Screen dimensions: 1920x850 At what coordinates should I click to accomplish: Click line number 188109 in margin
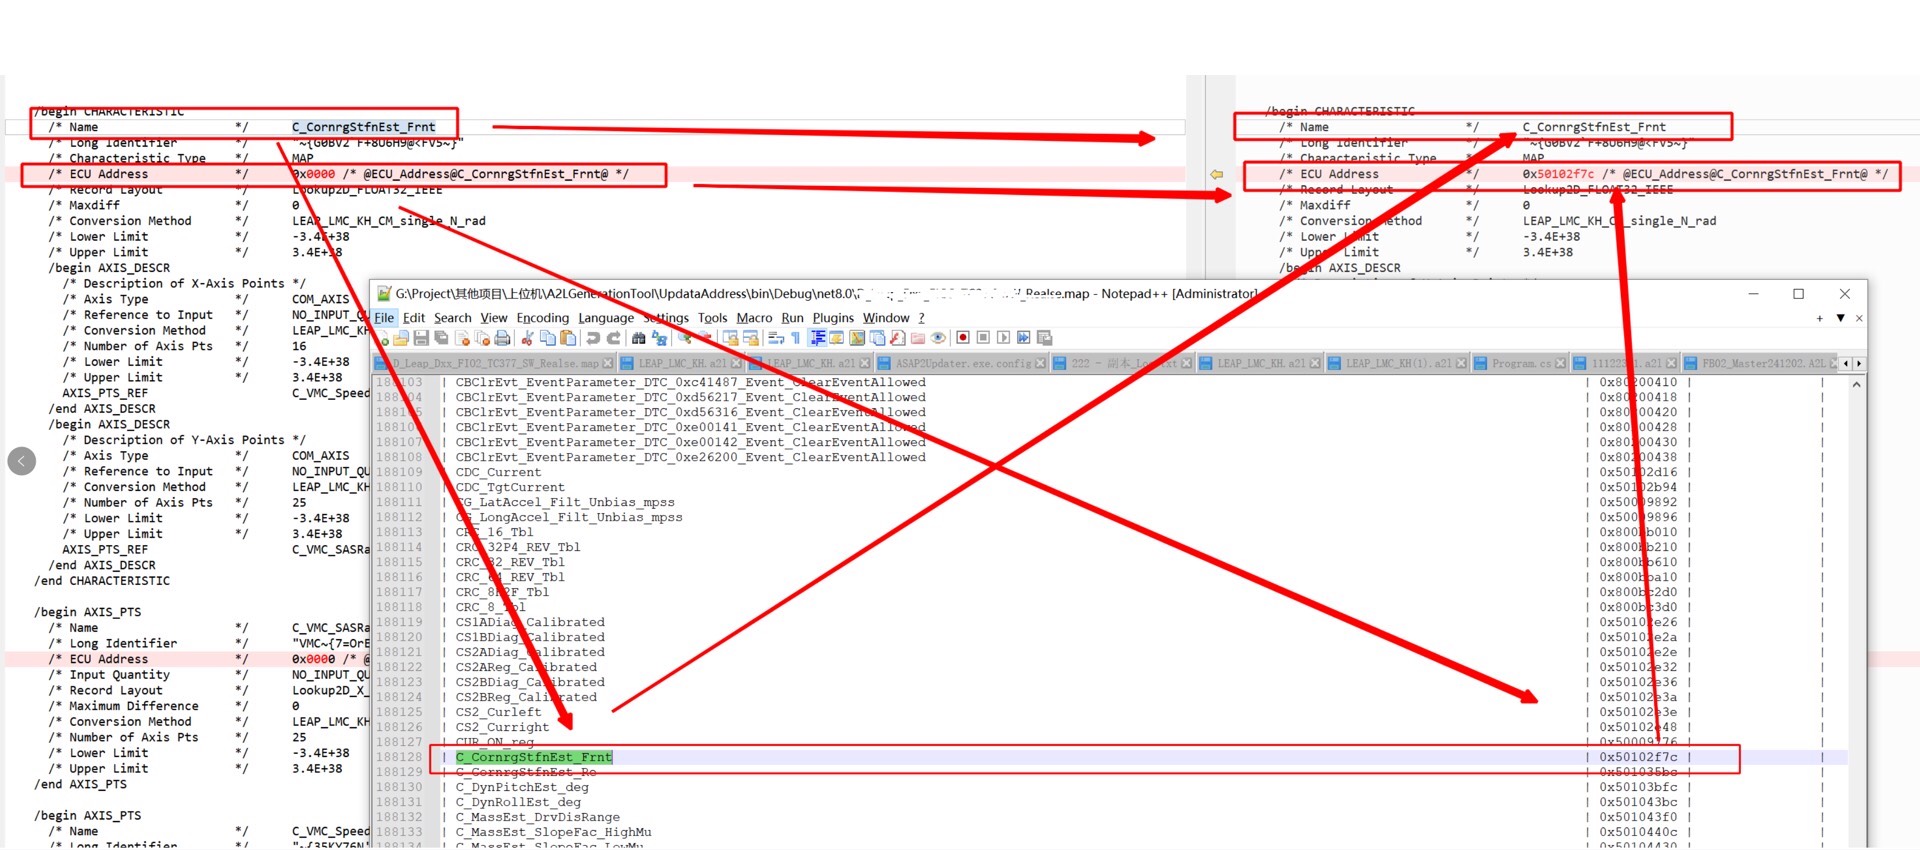point(399,472)
